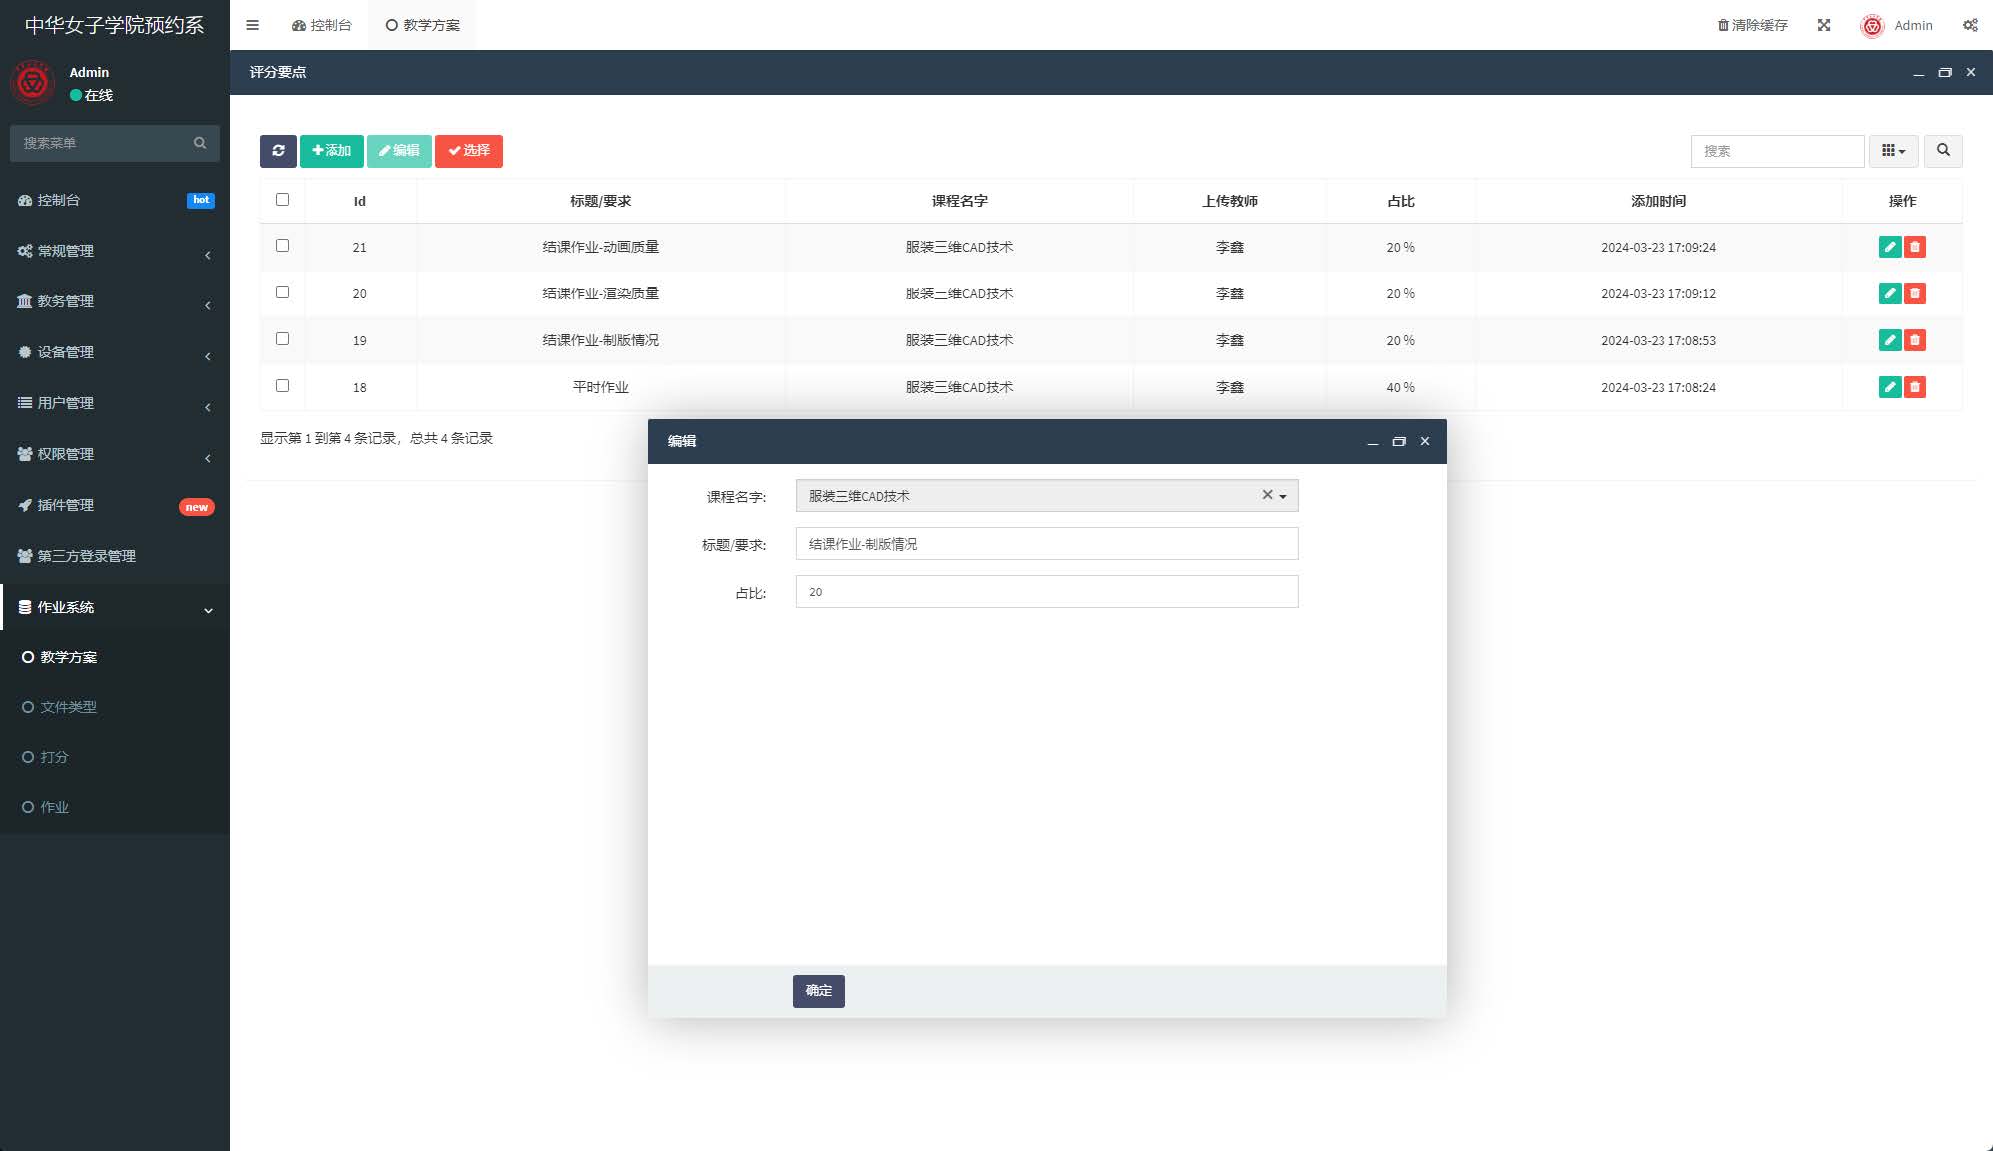Viewport: 1993px width, 1151px height.
Task: Click the green edit pencil for row 19
Action: pos(1889,340)
